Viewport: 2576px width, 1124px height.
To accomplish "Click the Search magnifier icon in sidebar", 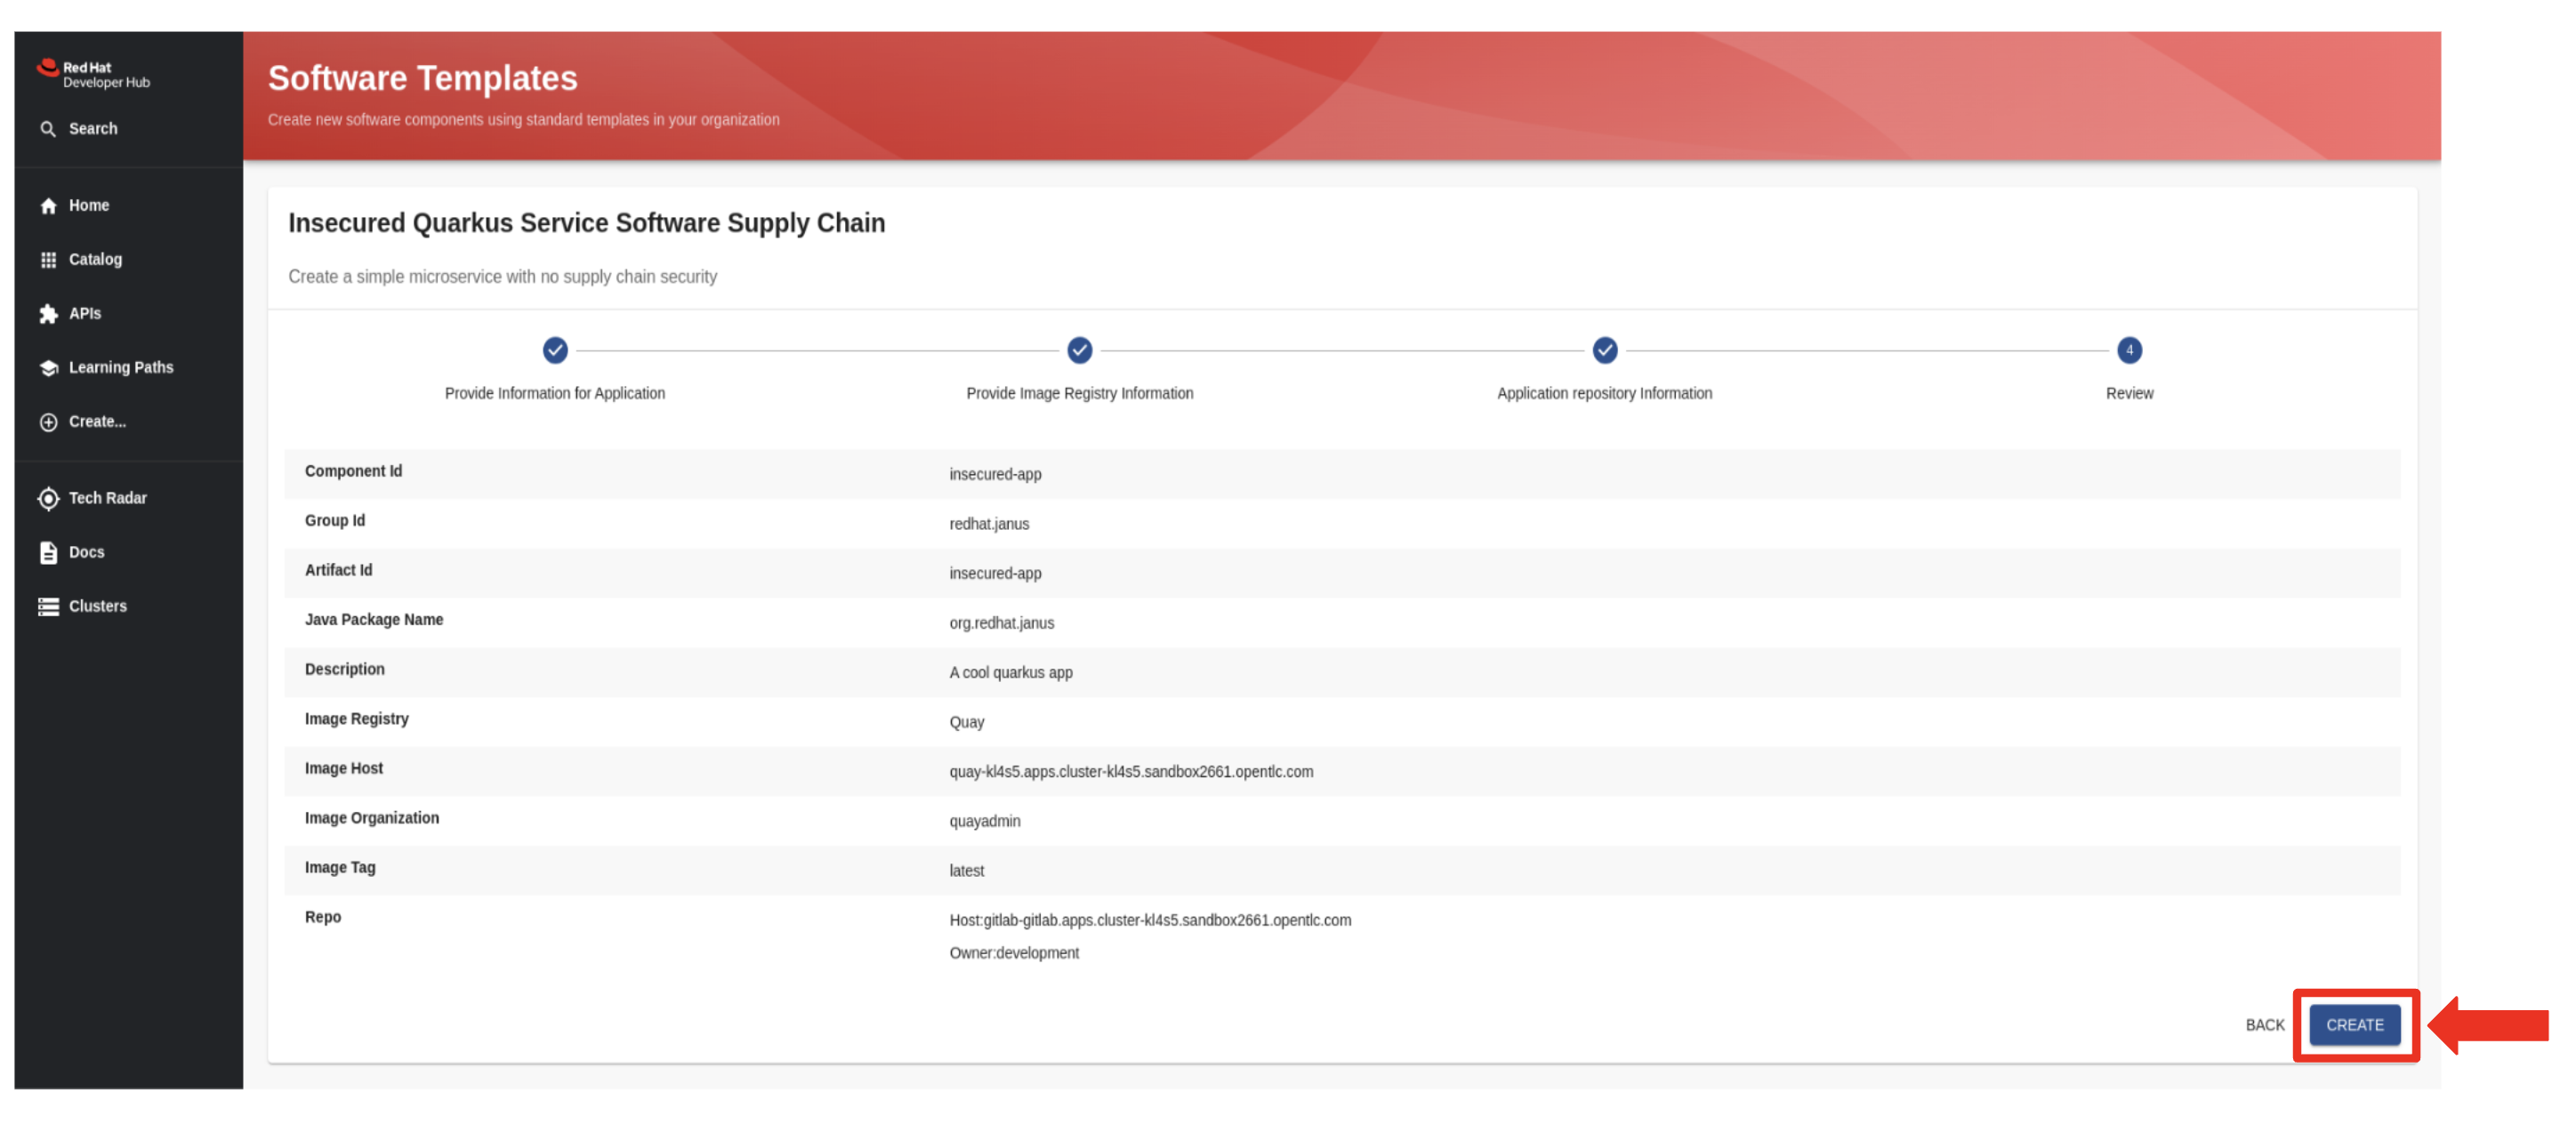I will tap(47, 129).
